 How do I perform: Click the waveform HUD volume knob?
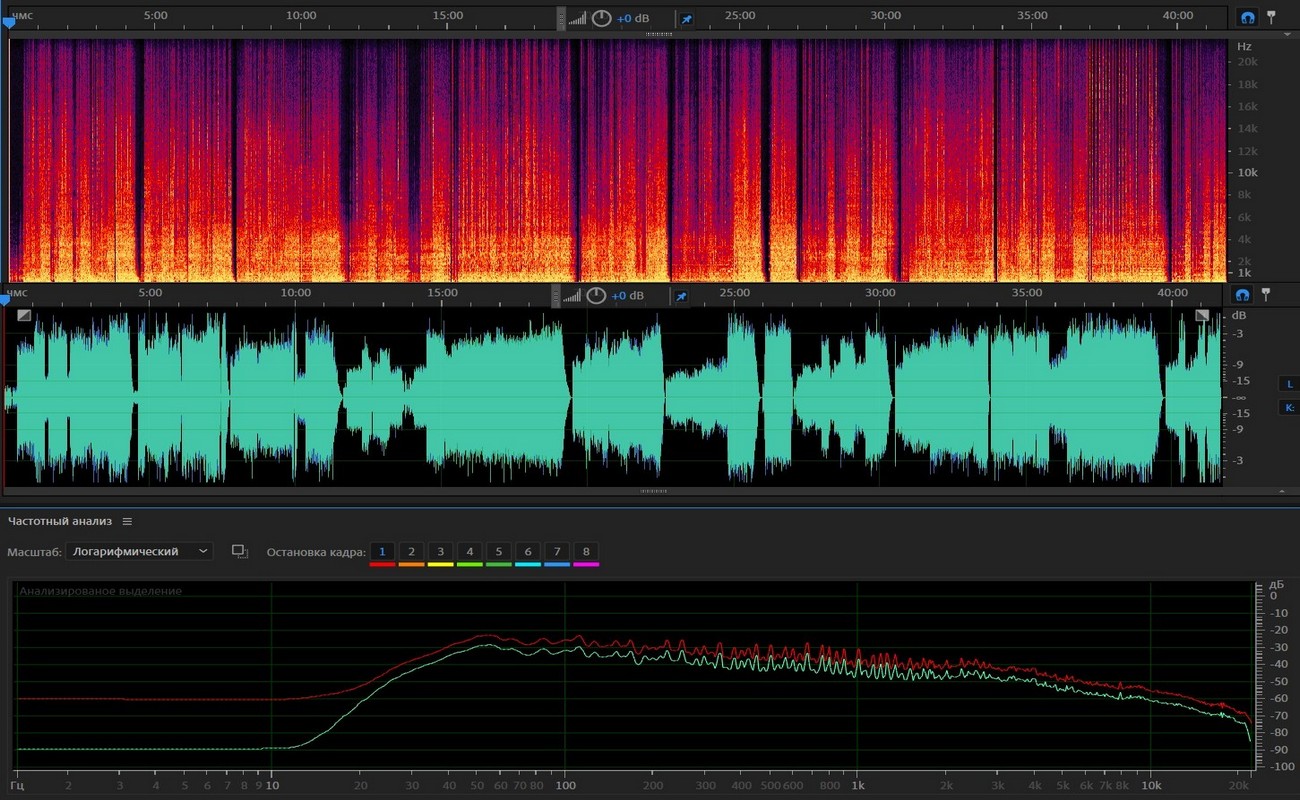[596, 296]
